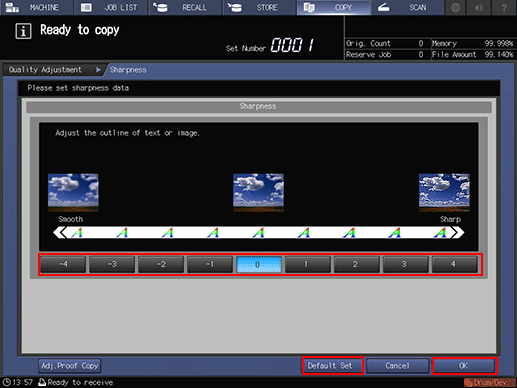
Task: Set sharpness to -2
Action: (x=161, y=264)
